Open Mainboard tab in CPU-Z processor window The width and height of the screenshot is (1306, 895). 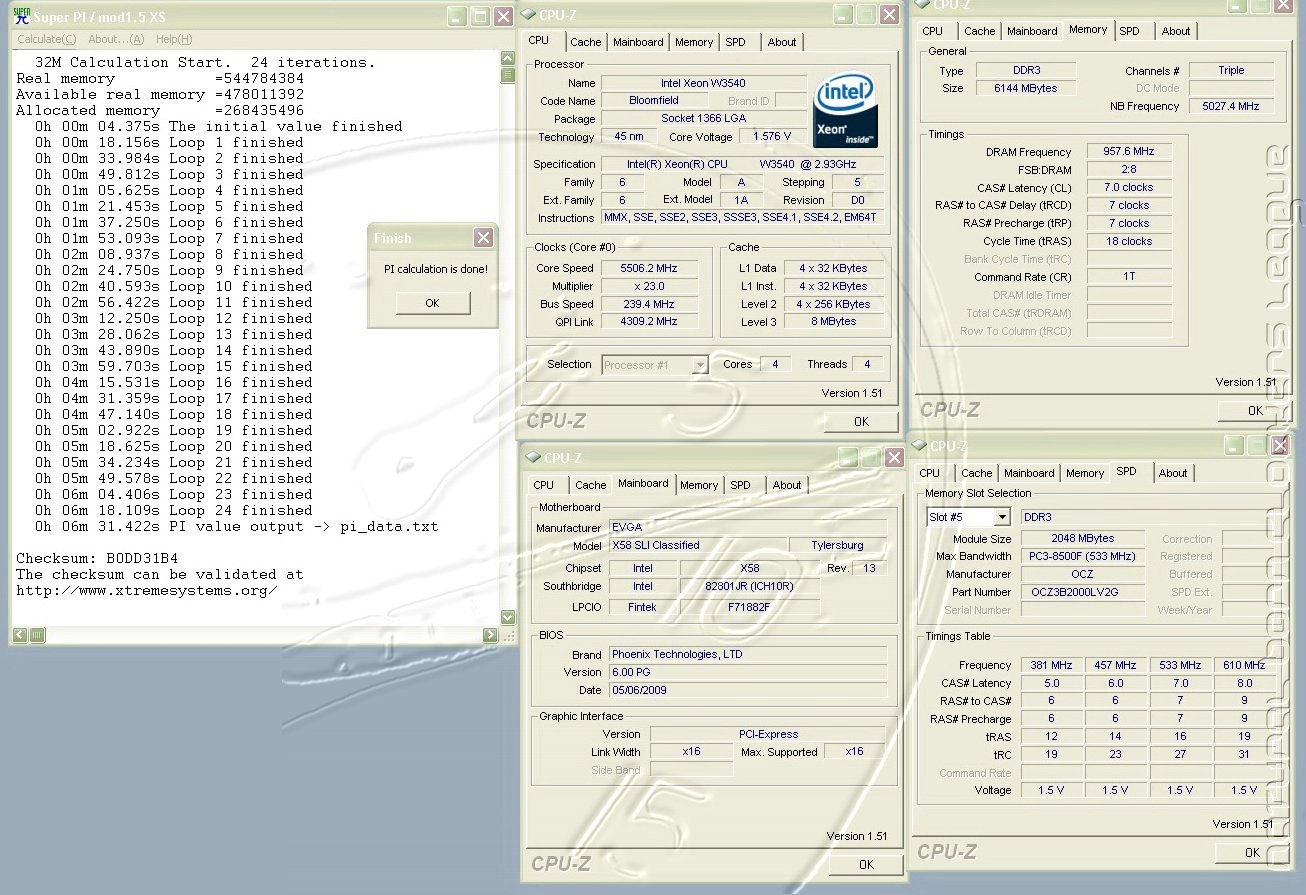point(638,42)
